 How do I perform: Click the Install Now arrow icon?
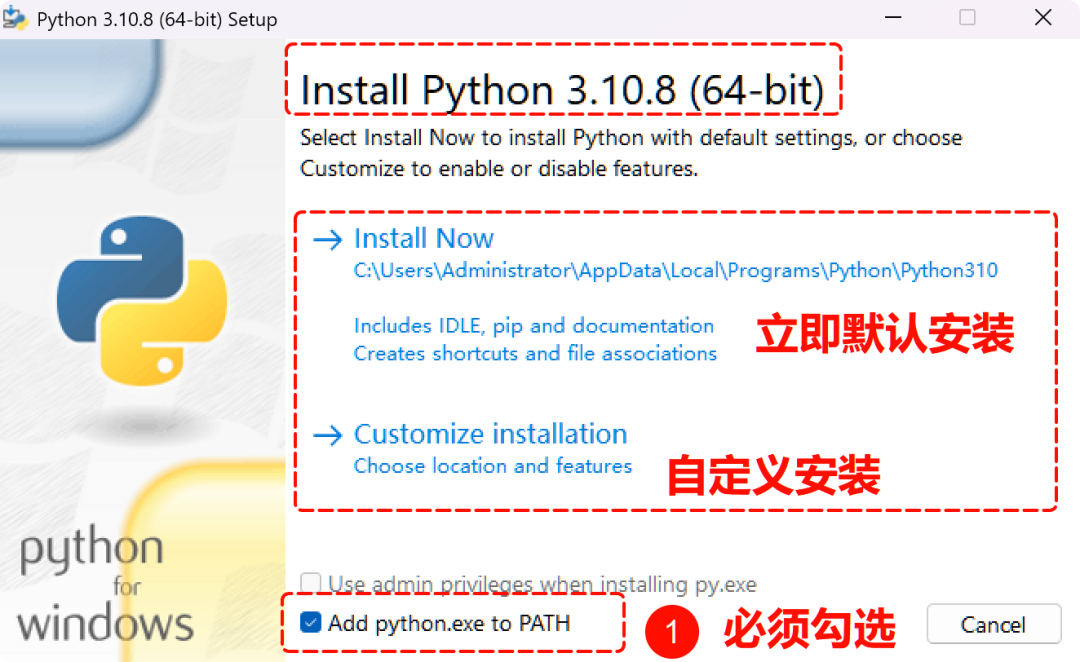328,240
